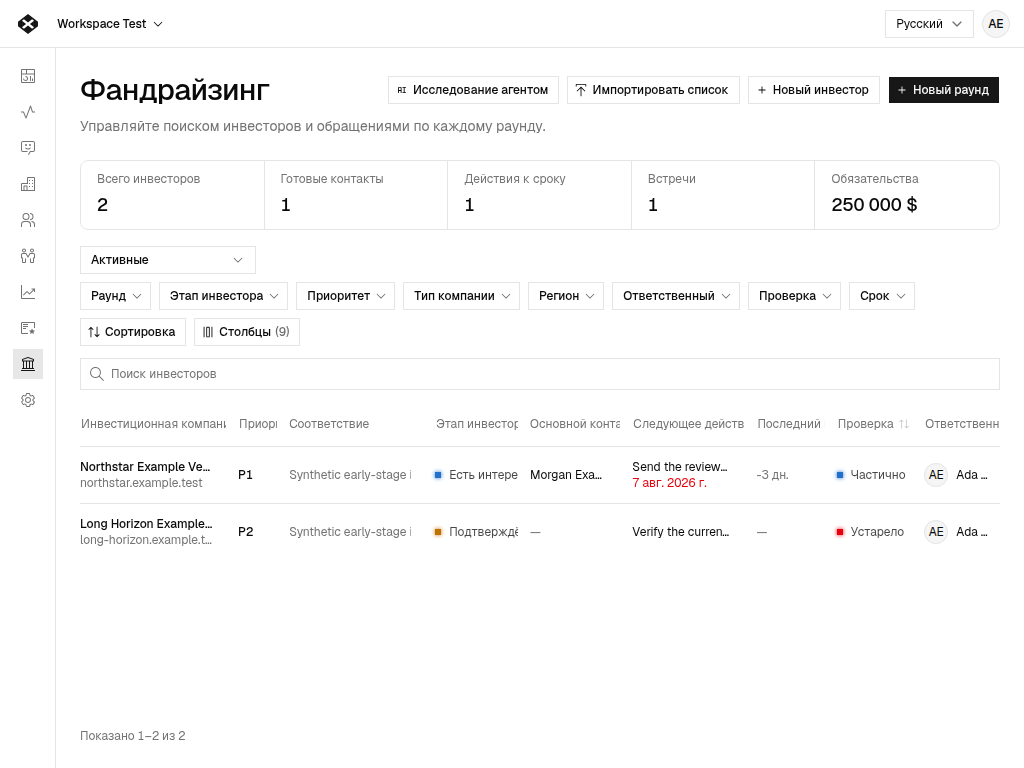Open the Сортировка options

133,332
